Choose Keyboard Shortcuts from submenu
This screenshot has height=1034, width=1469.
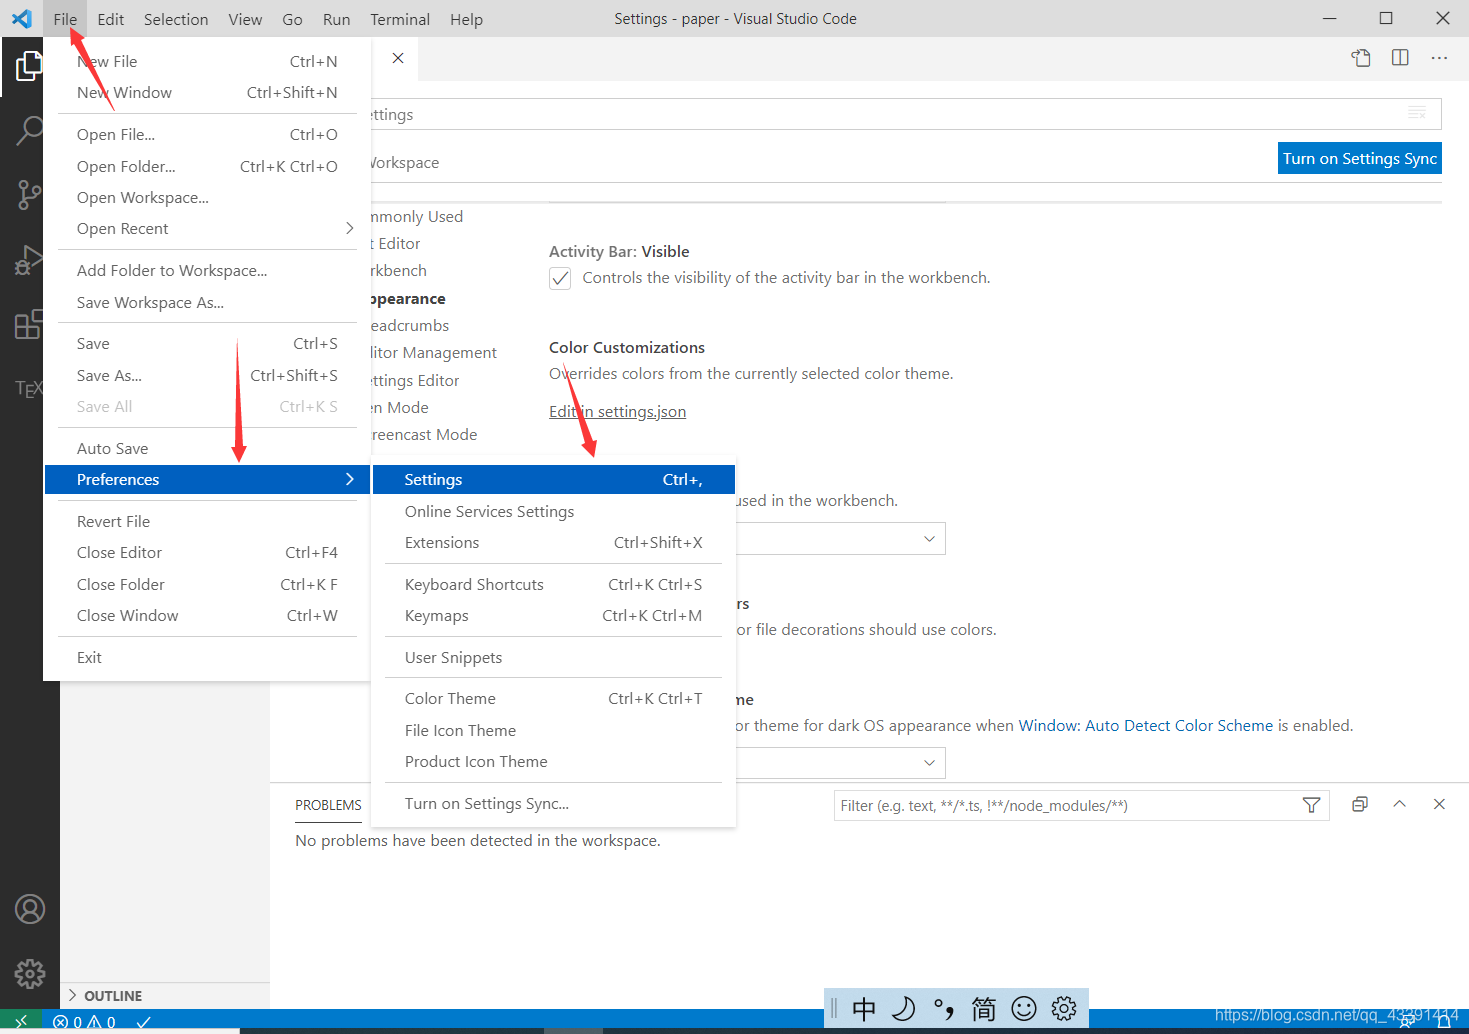pyautogui.click(x=553, y=584)
